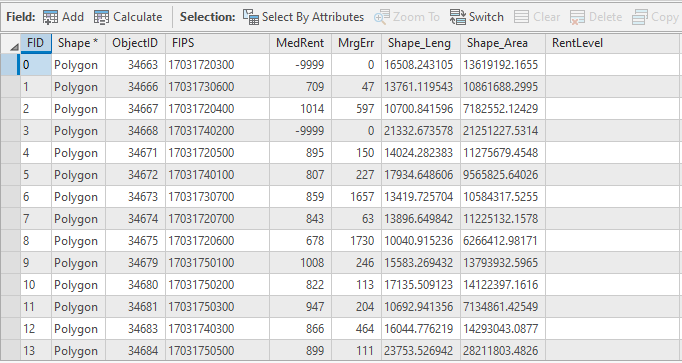Click MedRent value 895
The width and height of the screenshot is (682, 363).
click(314, 153)
